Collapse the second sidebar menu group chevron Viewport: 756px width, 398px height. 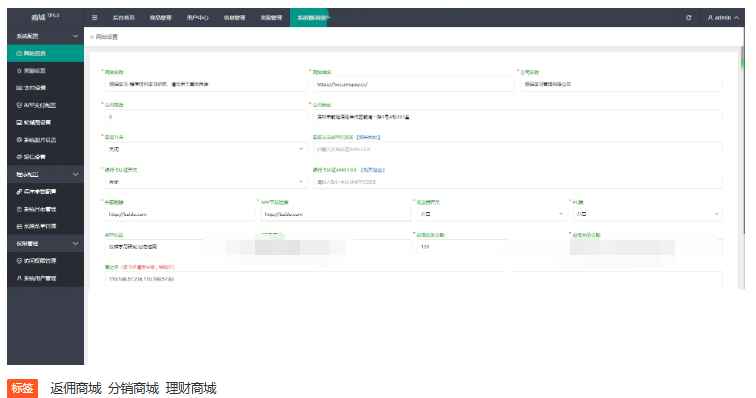click(x=75, y=174)
